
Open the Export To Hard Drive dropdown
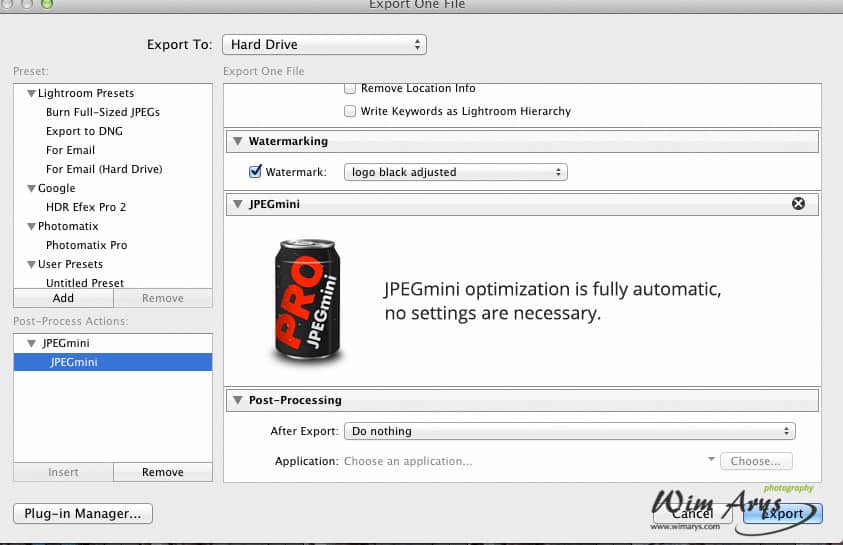click(324, 45)
